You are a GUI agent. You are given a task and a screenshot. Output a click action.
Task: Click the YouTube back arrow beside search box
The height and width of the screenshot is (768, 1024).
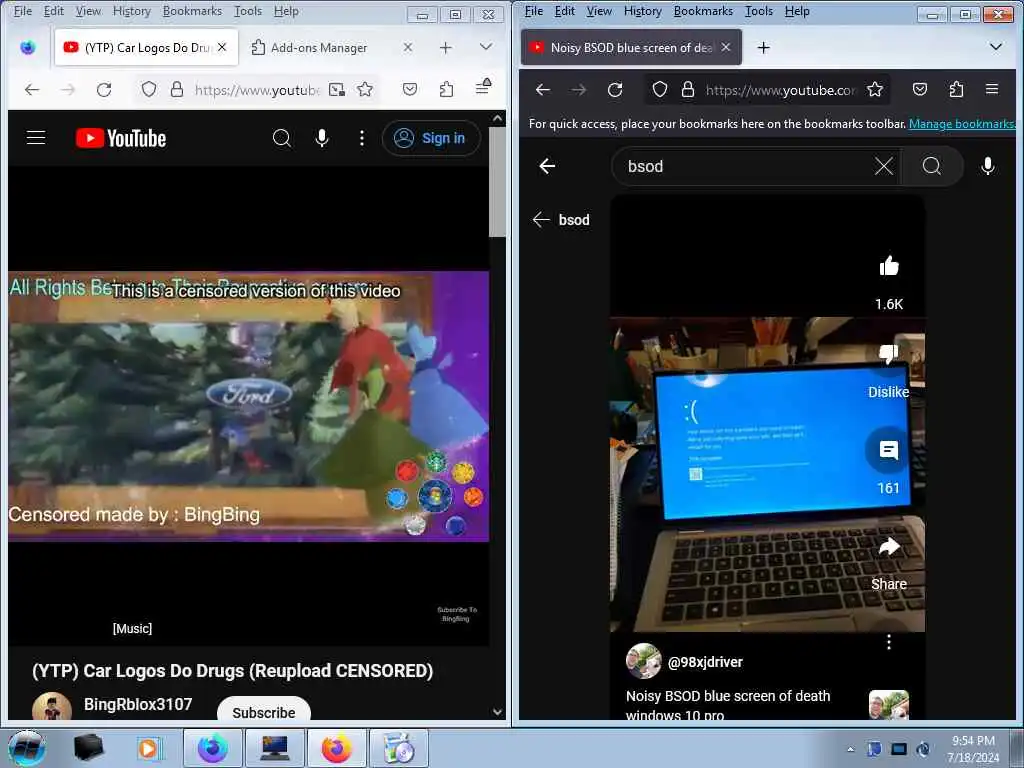[547, 166]
